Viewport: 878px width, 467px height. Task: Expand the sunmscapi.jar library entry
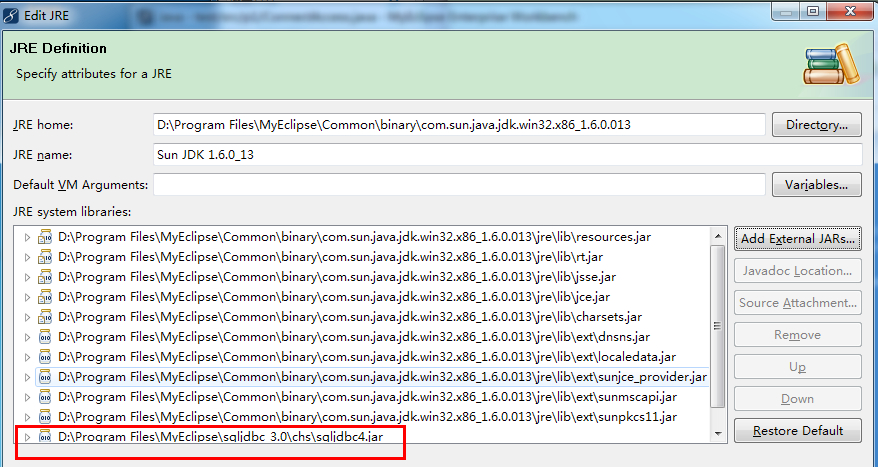pos(27,398)
